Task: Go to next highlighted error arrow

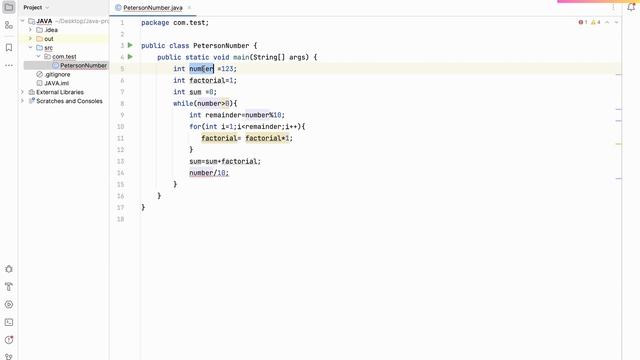Action: pos(616,22)
